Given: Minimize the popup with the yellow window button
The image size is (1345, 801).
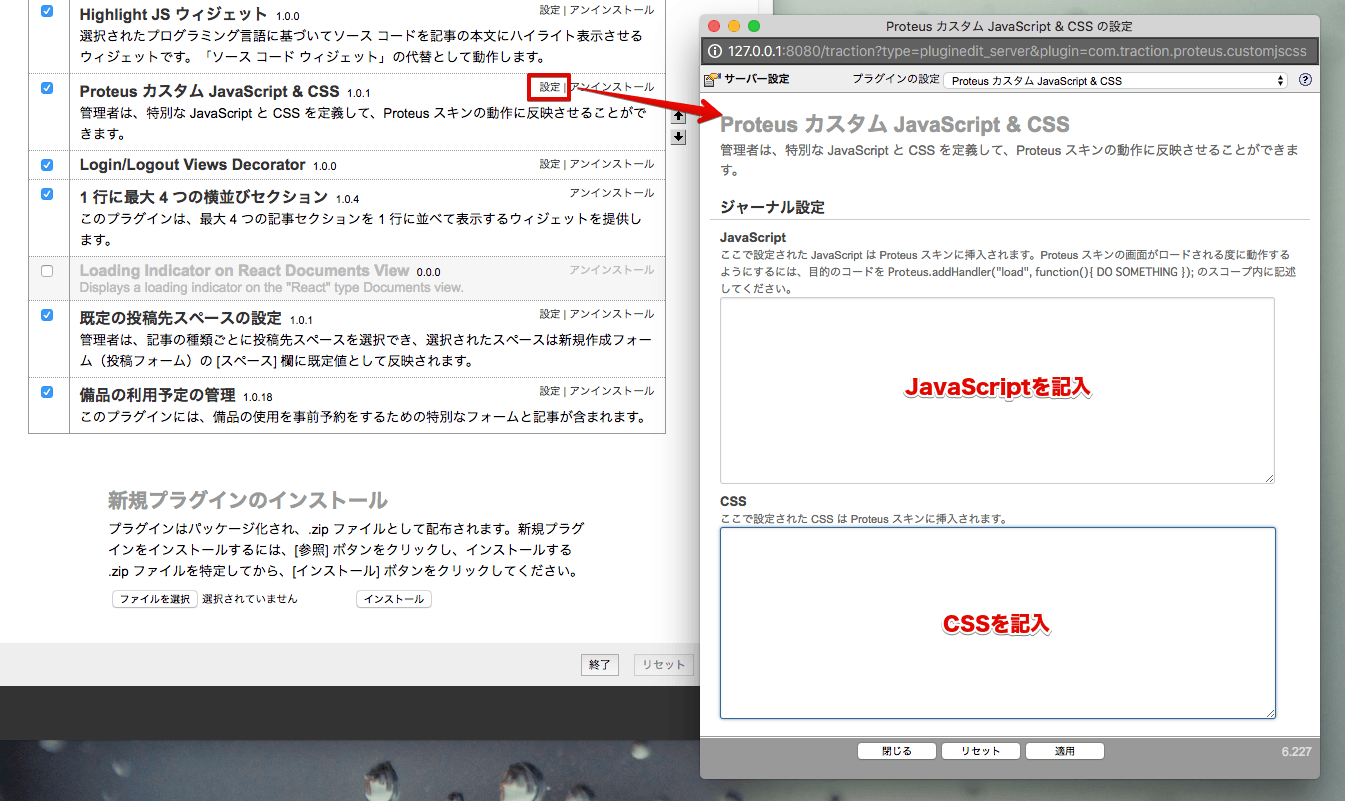Looking at the screenshot, I should [734, 26].
